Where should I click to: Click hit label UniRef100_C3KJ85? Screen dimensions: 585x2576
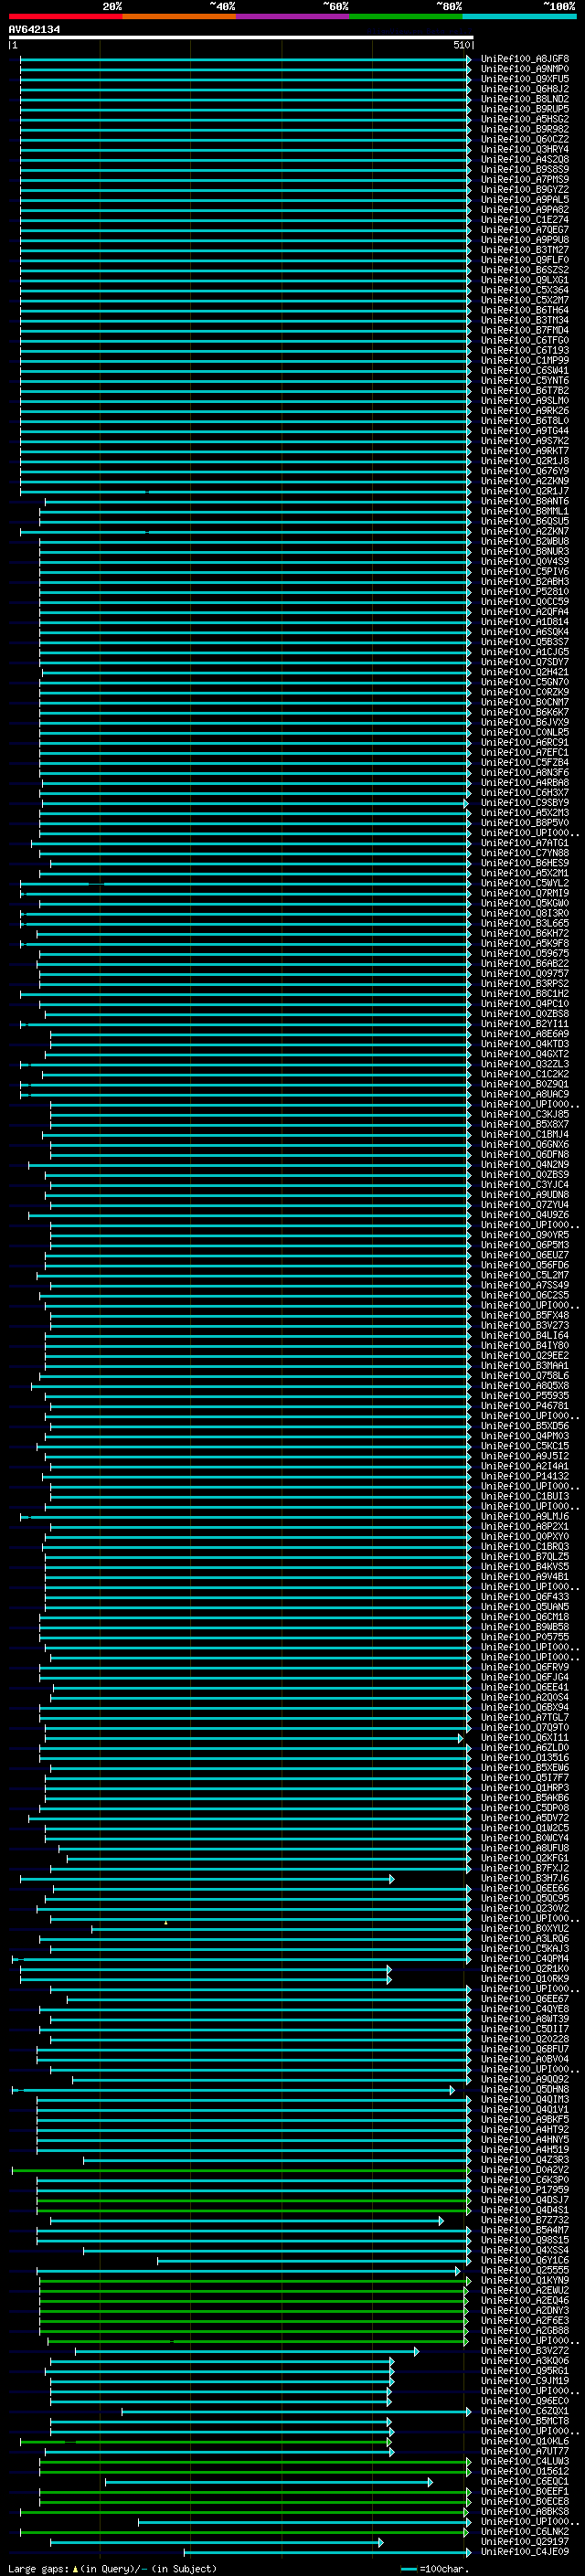524,1114
